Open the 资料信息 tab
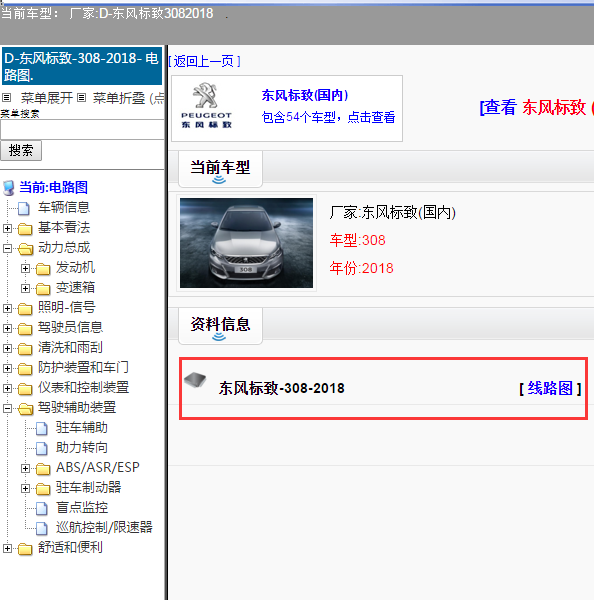The image size is (594, 600). point(220,325)
